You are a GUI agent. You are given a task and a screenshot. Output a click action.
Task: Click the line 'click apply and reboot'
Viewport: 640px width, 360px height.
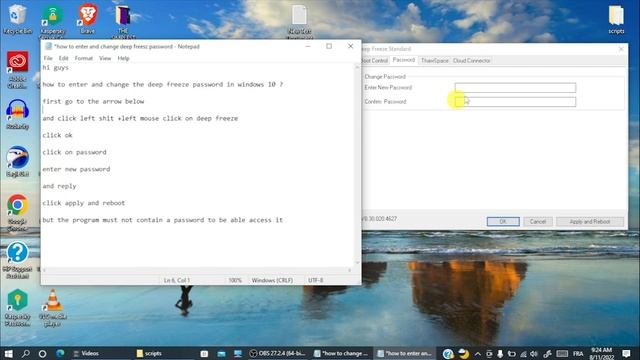[x=84, y=203]
